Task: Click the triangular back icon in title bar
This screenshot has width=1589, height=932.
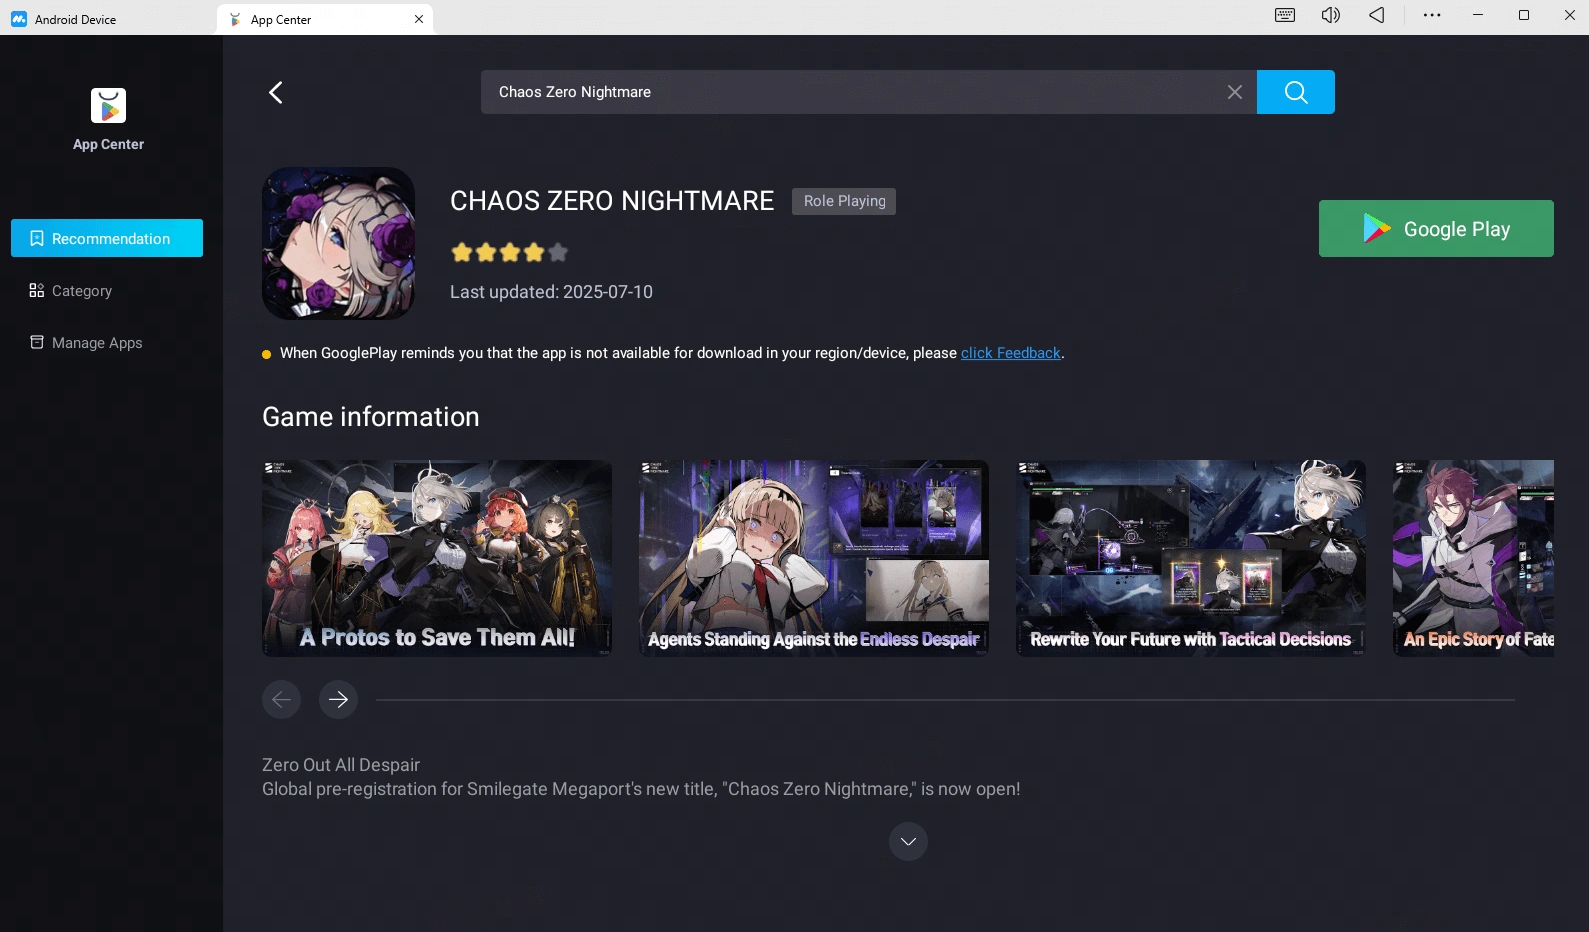Action: coord(1377,15)
